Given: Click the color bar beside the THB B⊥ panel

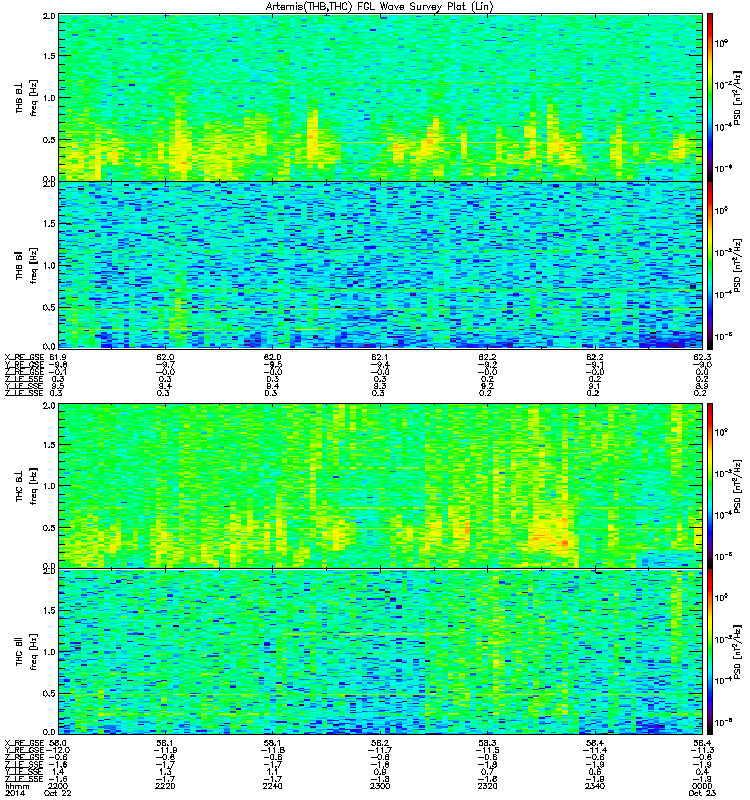Looking at the screenshot, I should [x=710, y=97].
